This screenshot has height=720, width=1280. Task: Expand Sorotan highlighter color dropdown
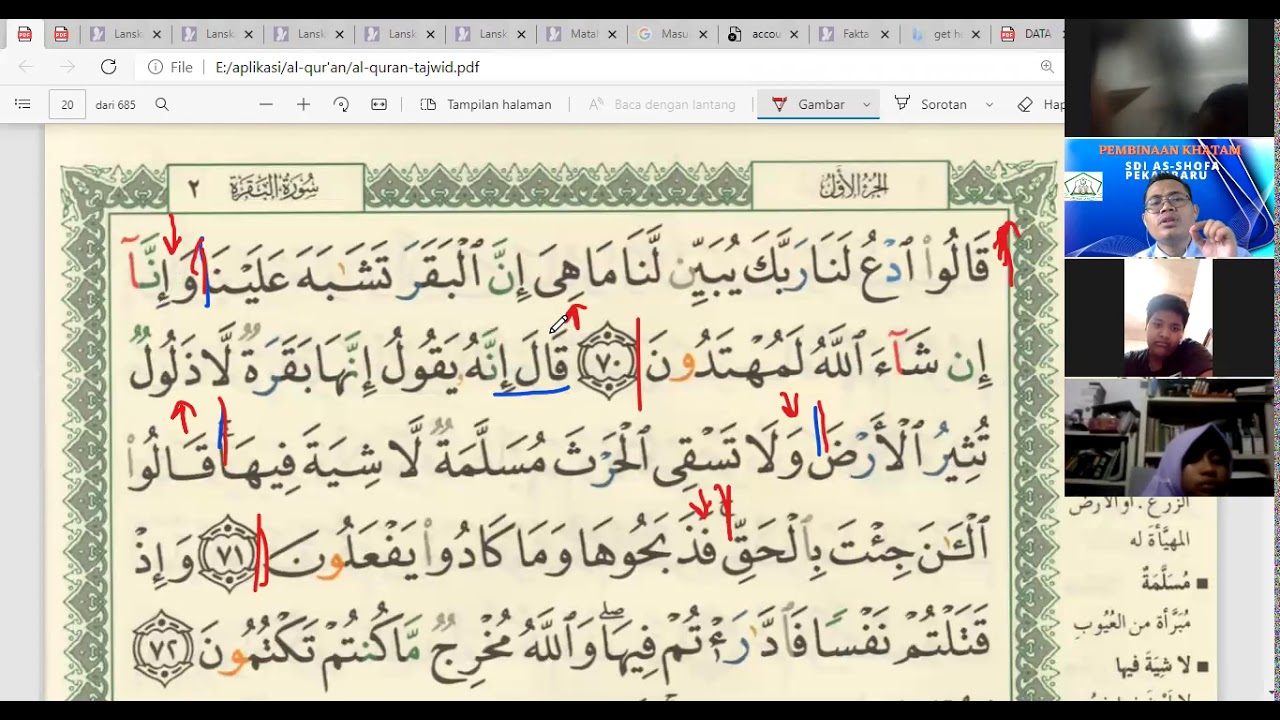[989, 104]
